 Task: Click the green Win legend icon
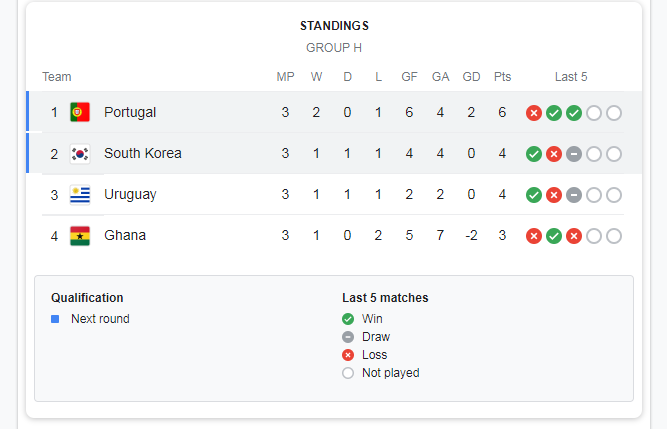point(348,319)
